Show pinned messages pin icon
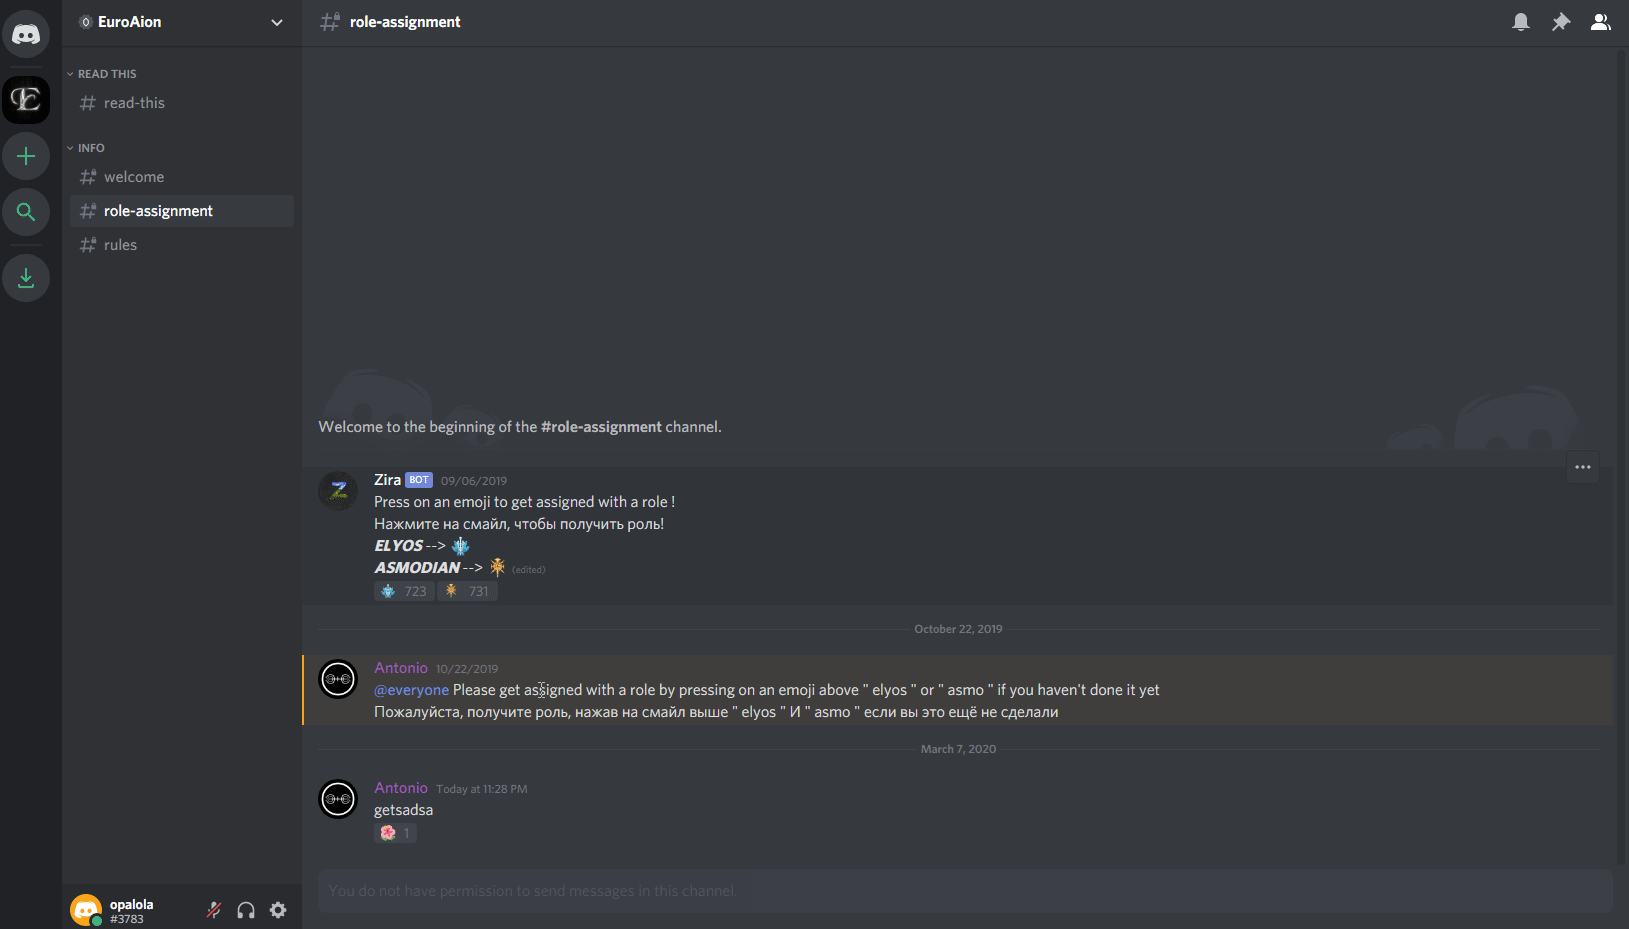This screenshot has height=929, width=1629. click(1561, 22)
